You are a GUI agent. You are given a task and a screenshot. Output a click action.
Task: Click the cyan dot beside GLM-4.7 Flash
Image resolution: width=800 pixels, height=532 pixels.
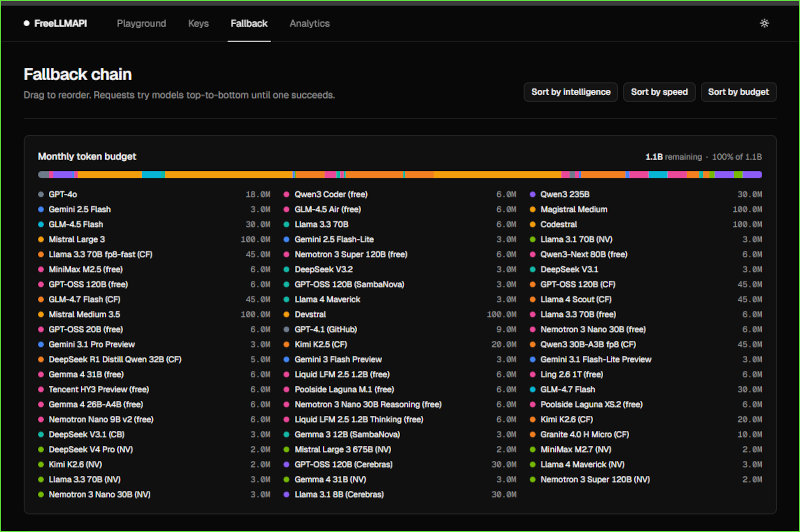[x=533, y=390]
